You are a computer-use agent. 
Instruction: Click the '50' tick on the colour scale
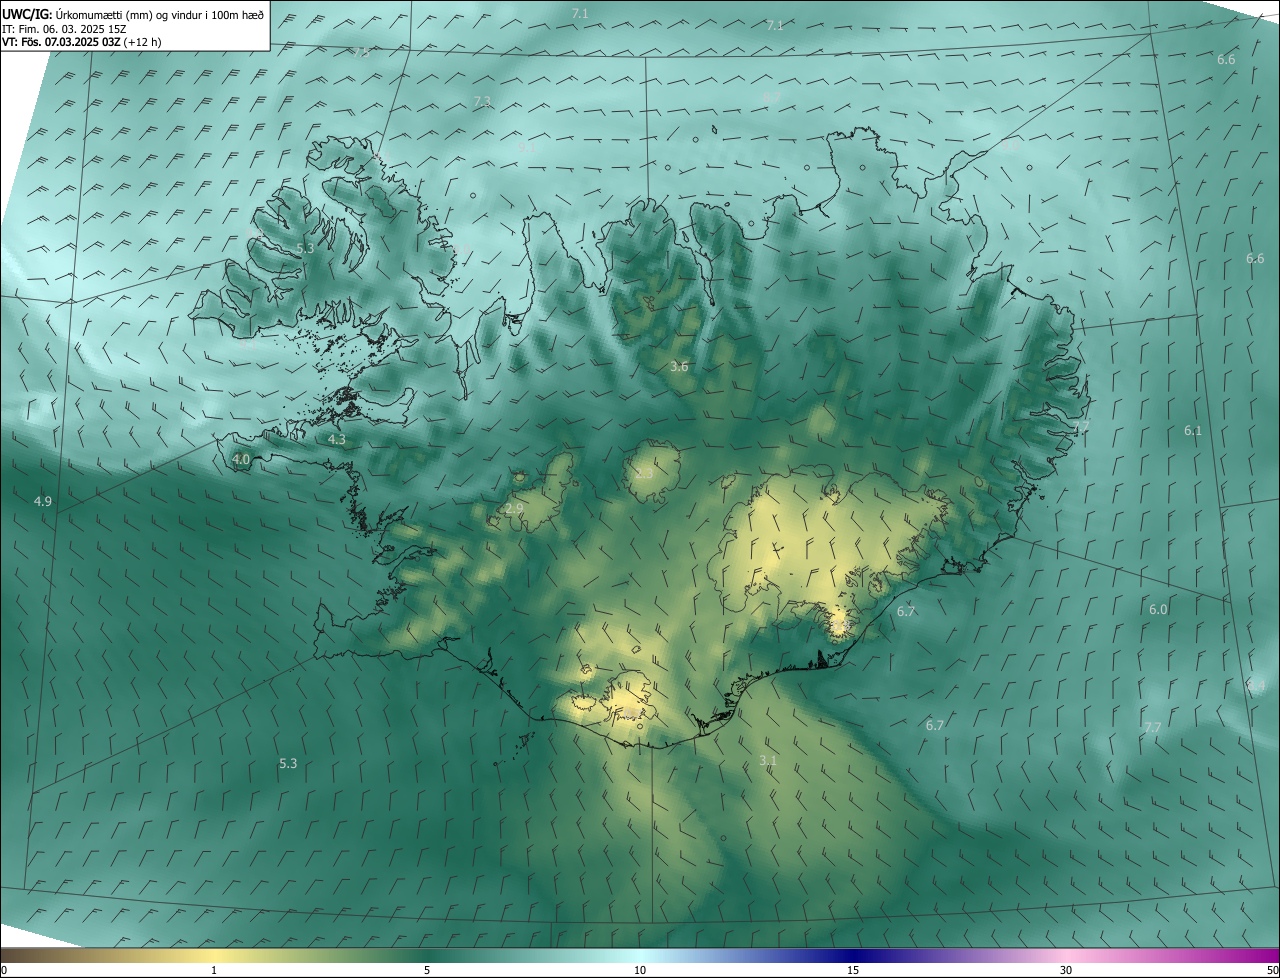pyautogui.click(x=1272, y=970)
